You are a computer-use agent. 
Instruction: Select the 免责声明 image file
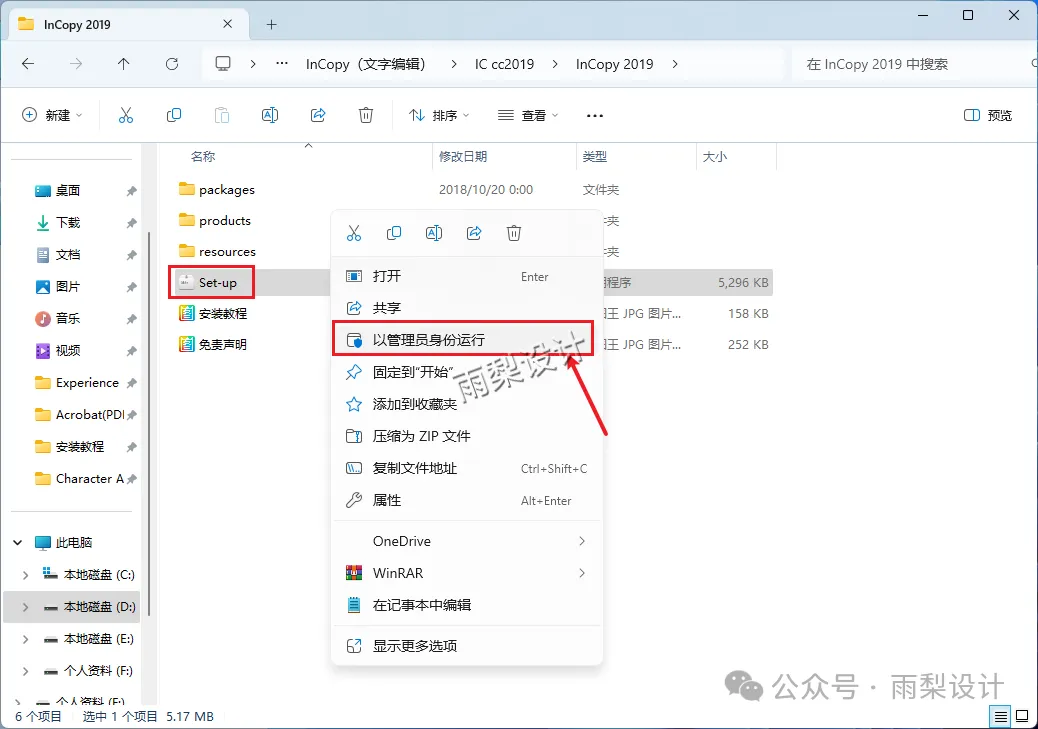(212, 344)
